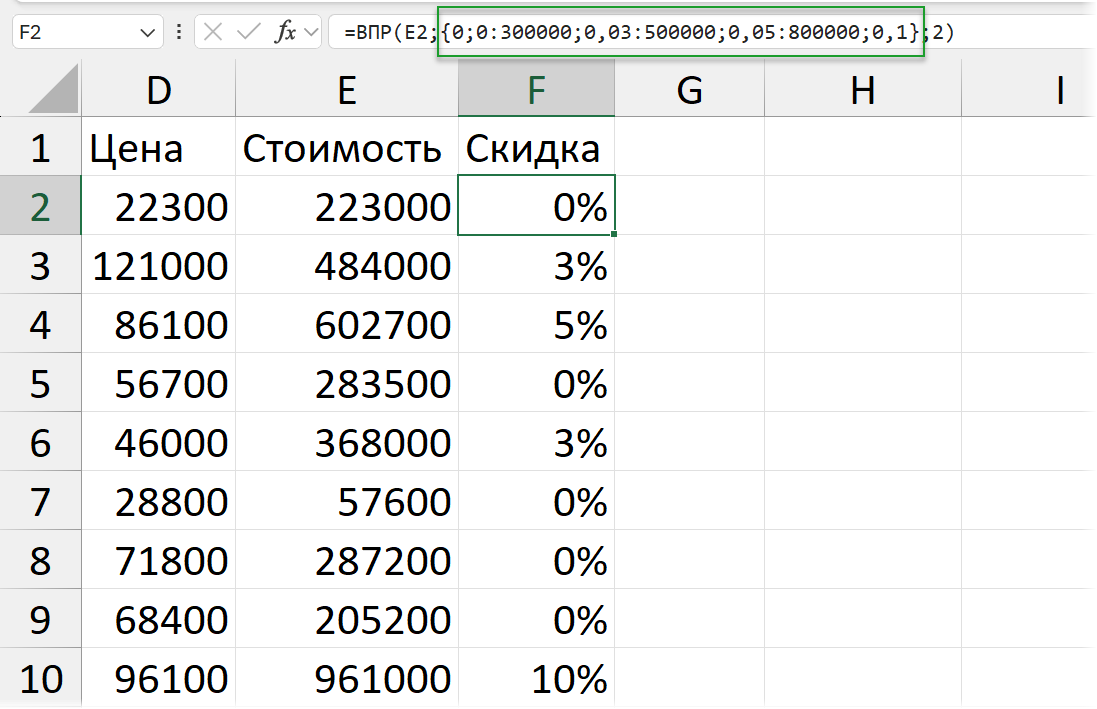Select column G header
Viewport: 1097px width, 709px height.
pyautogui.click(x=690, y=89)
